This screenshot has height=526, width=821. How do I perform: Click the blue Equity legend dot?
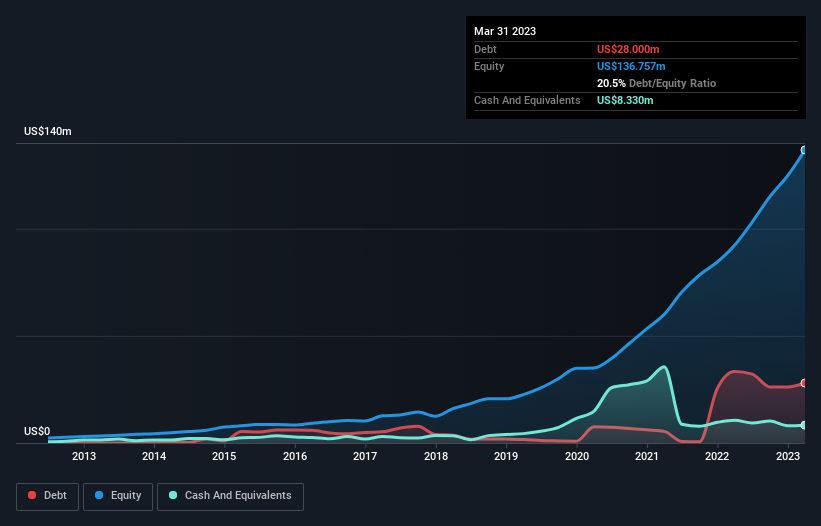(99, 495)
